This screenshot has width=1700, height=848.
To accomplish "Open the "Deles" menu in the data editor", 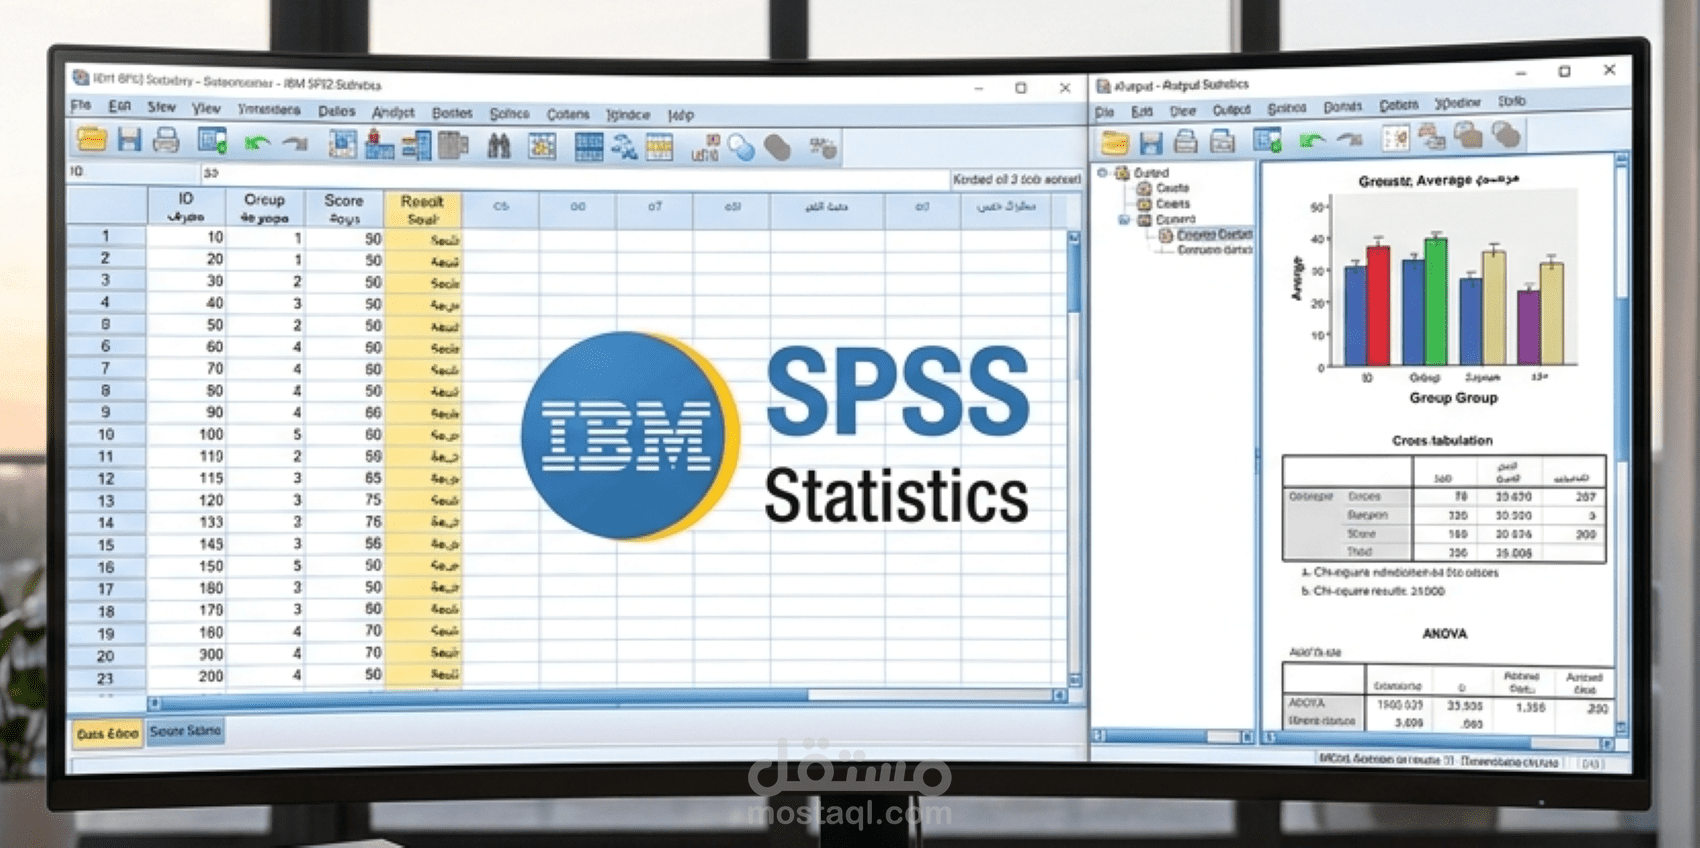I will click(x=337, y=111).
